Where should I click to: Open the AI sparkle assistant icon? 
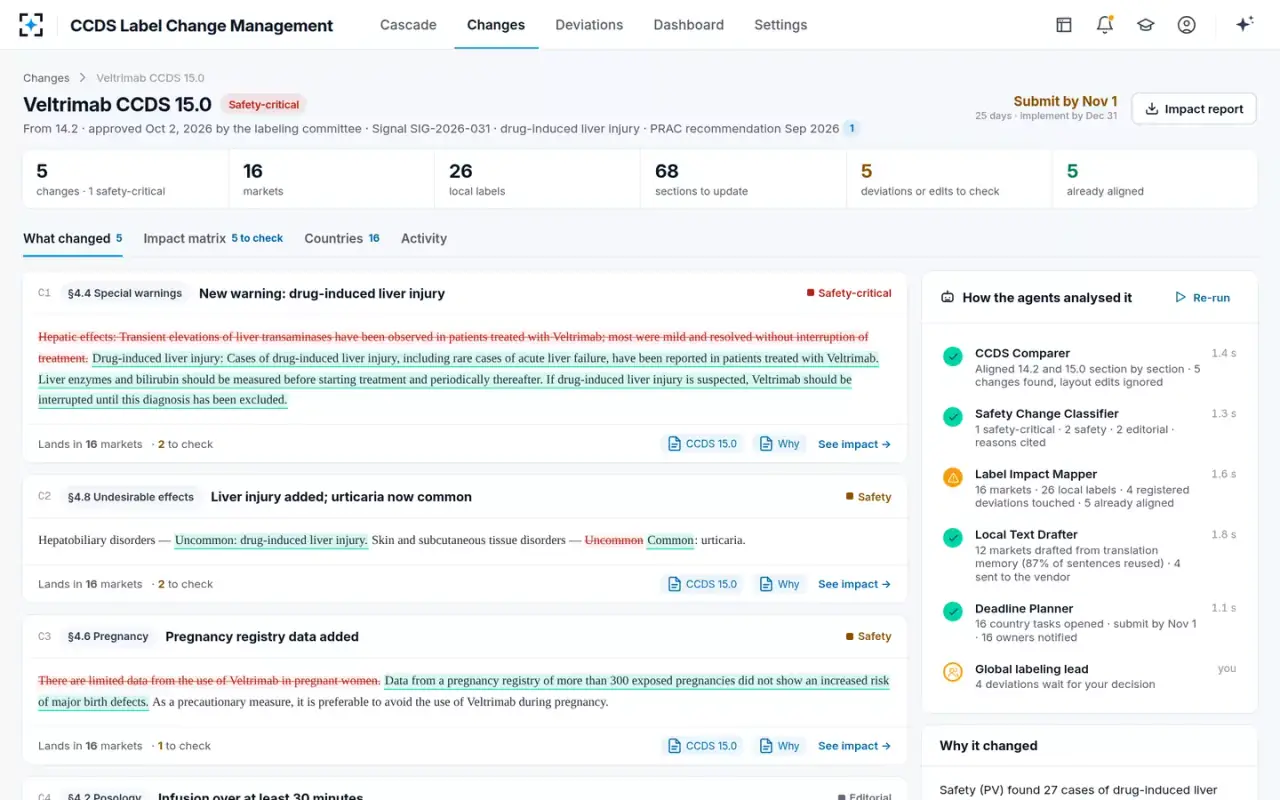pyautogui.click(x=1245, y=25)
